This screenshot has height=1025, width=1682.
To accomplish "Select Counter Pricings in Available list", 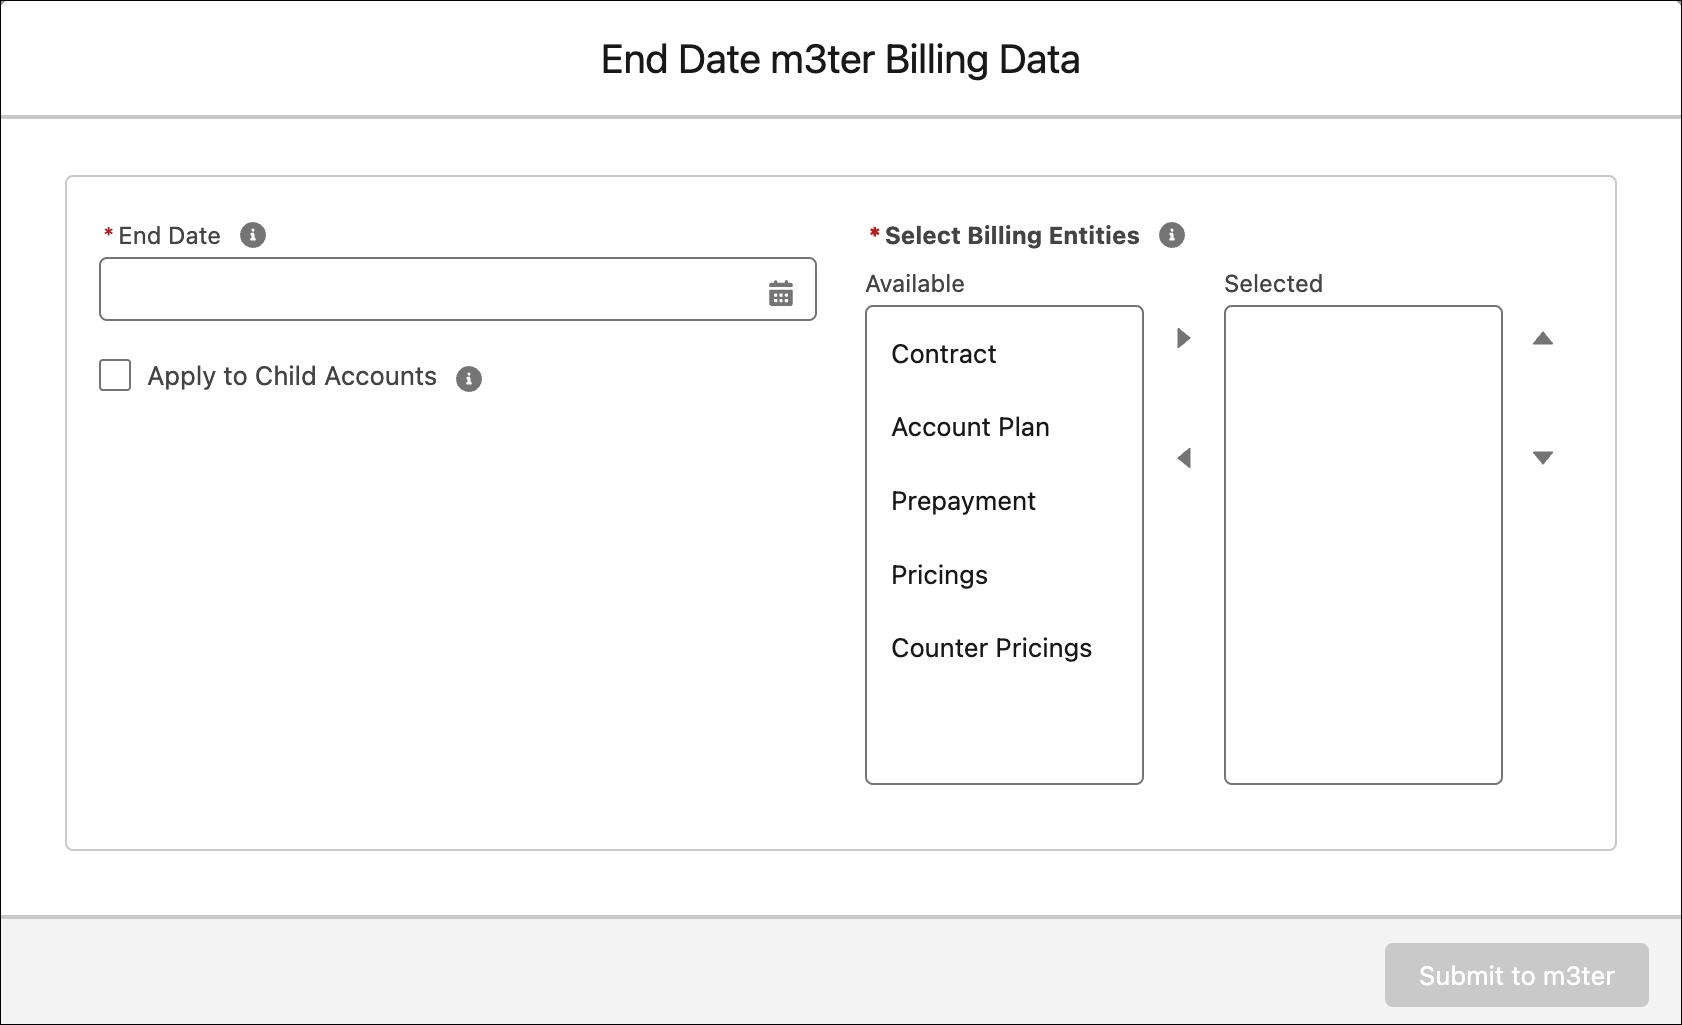I will click(1004, 648).
